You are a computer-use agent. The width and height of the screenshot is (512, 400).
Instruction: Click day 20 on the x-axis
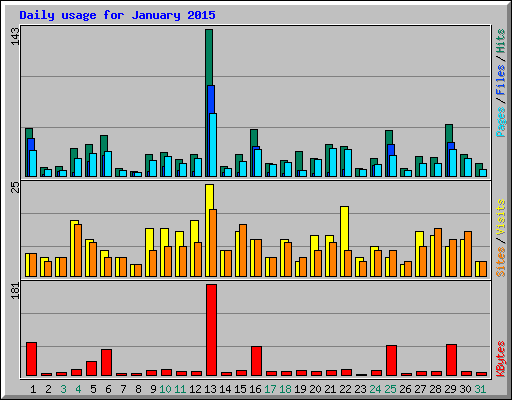315,389
